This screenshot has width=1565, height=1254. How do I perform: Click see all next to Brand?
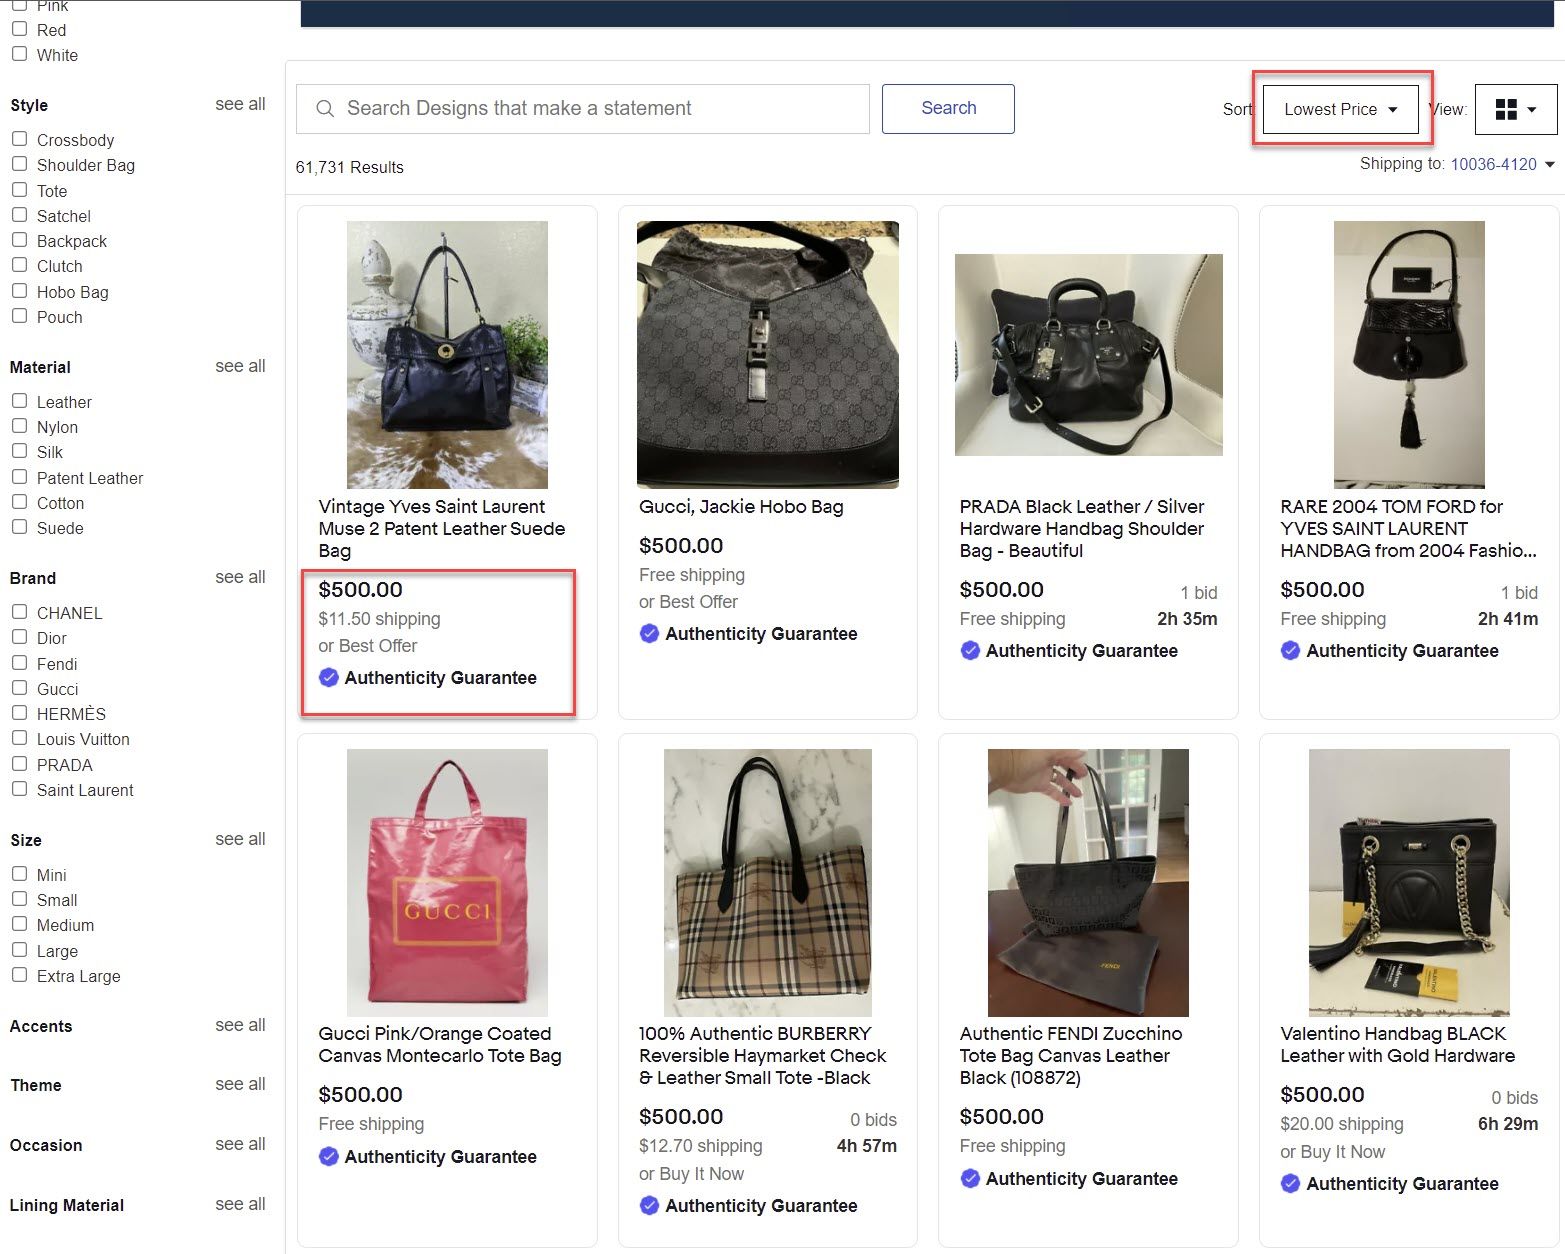click(x=240, y=577)
